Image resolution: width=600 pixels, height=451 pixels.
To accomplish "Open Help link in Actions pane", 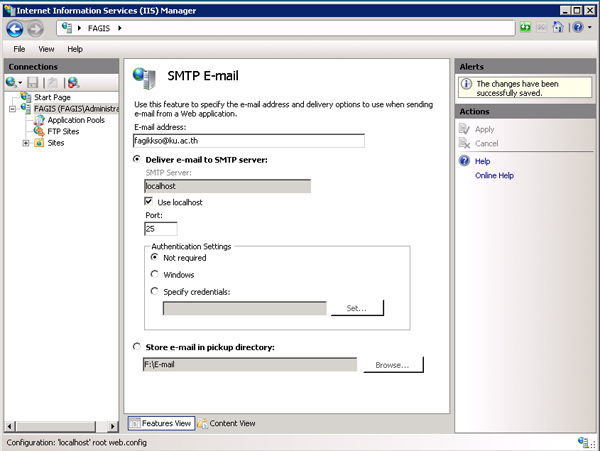I will coord(483,161).
